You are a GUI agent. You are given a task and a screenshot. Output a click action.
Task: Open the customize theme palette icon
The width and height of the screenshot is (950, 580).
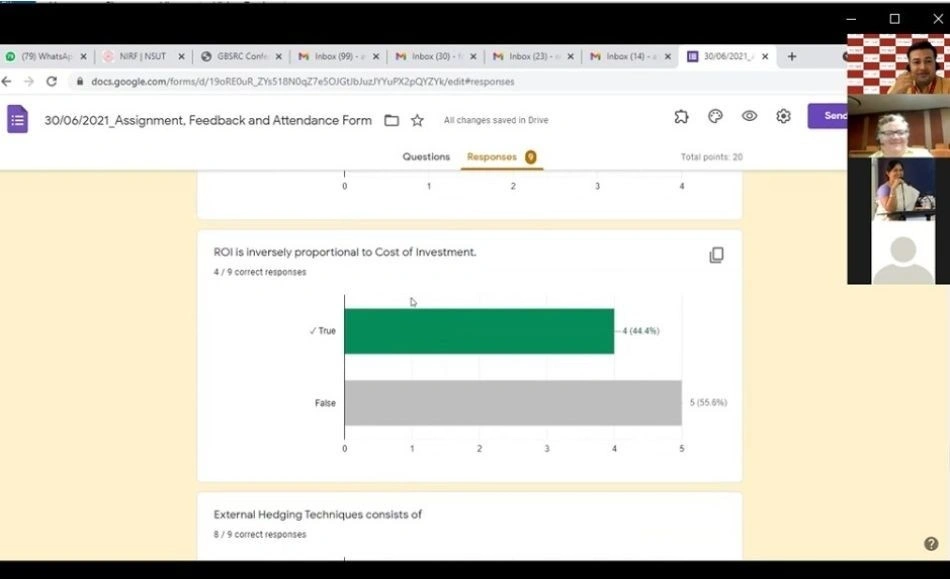click(715, 116)
